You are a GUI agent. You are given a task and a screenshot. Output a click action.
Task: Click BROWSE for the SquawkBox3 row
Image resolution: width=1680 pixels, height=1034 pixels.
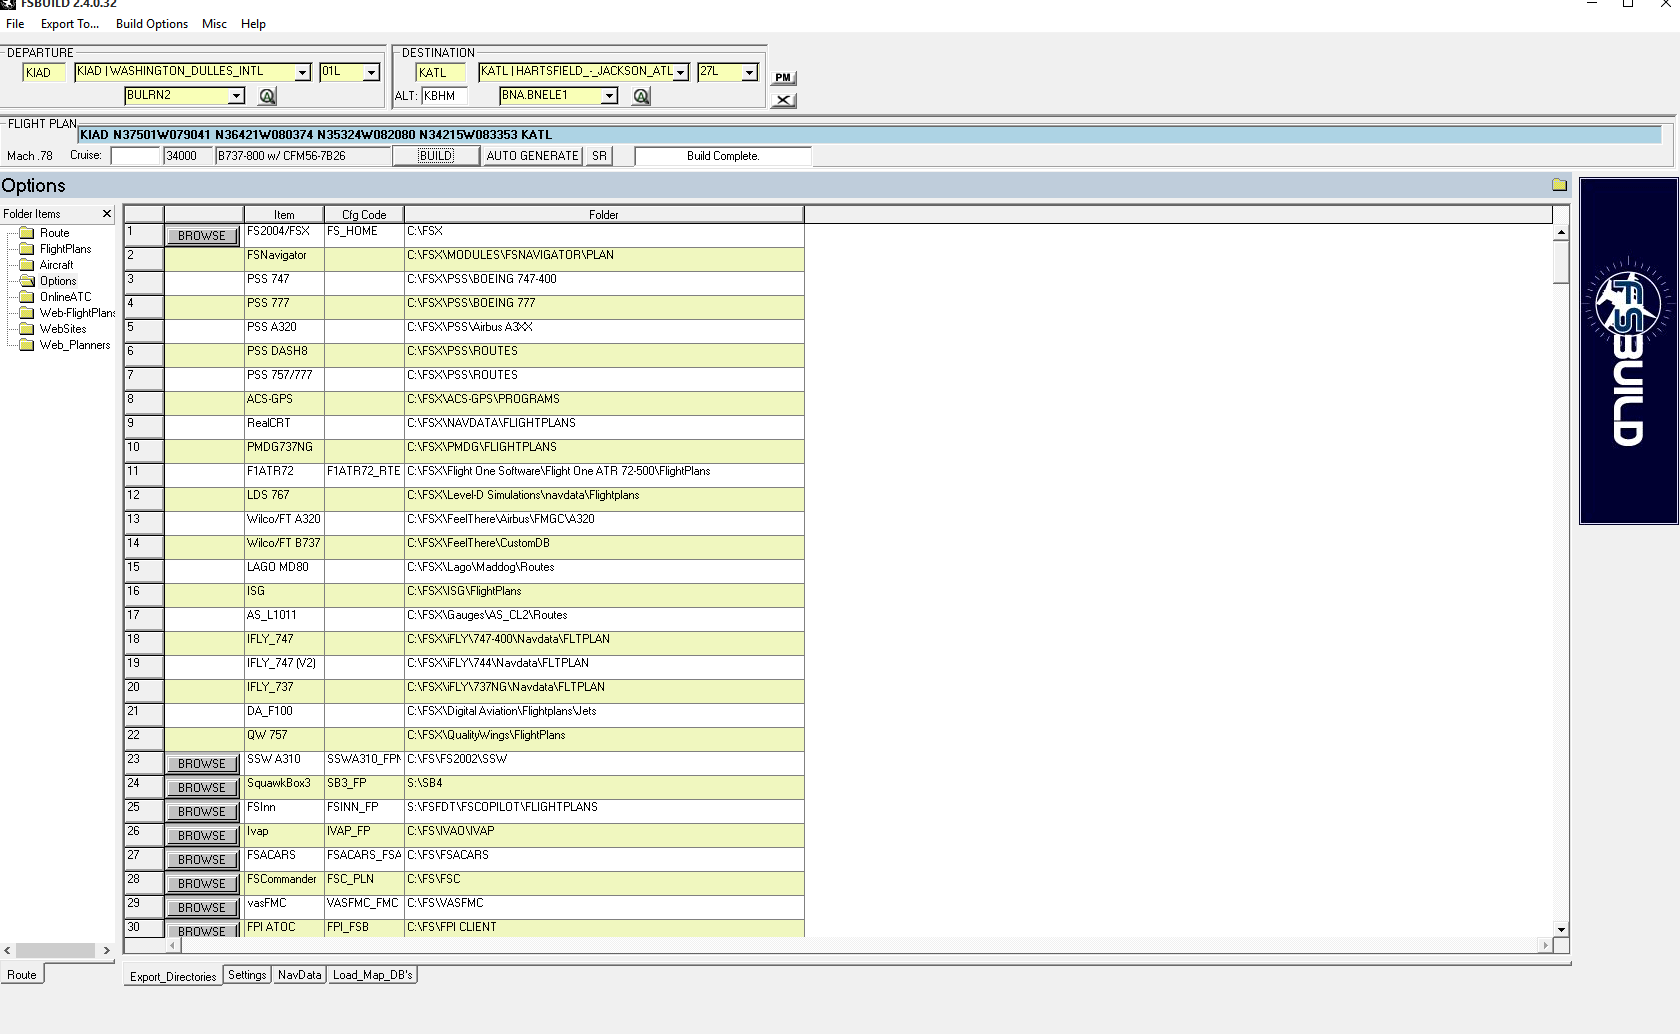click(x=202, y=788)
